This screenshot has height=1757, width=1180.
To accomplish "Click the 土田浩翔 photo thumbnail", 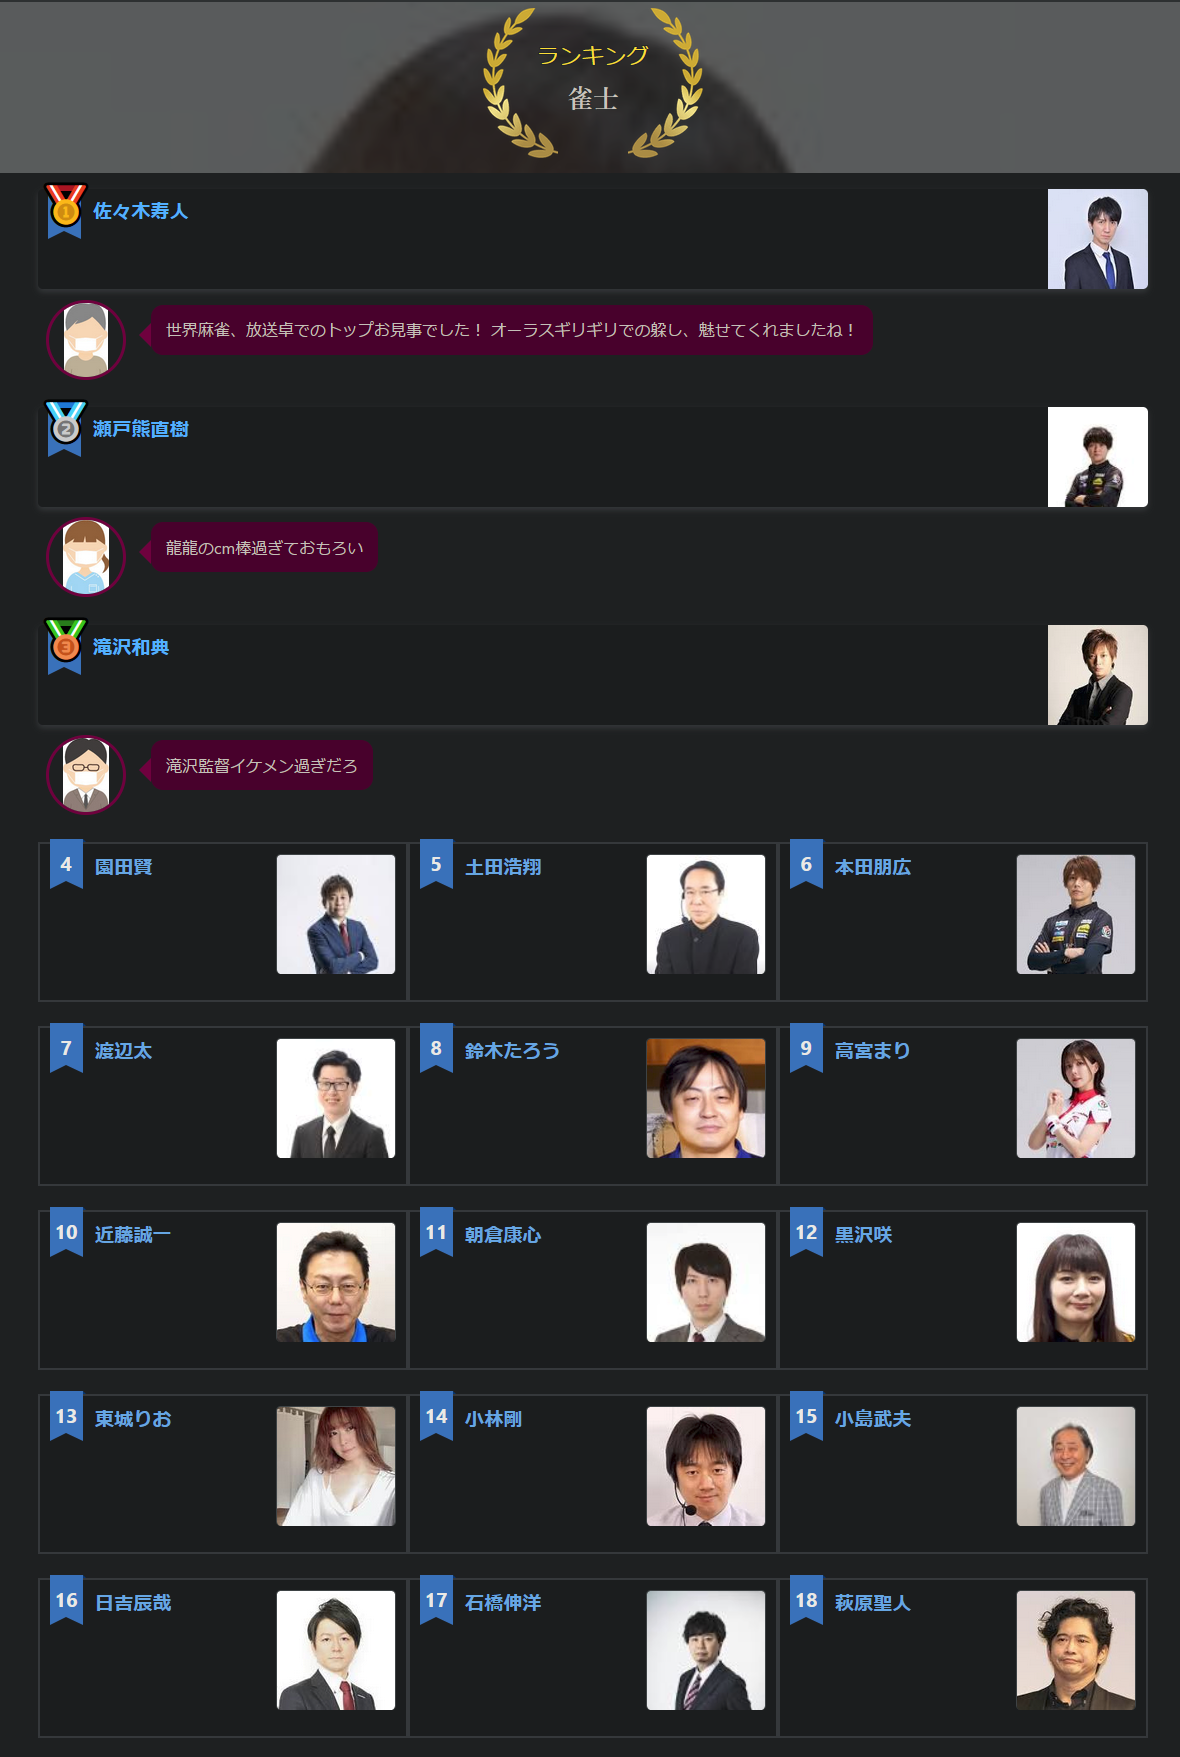I will coord(706,914).
